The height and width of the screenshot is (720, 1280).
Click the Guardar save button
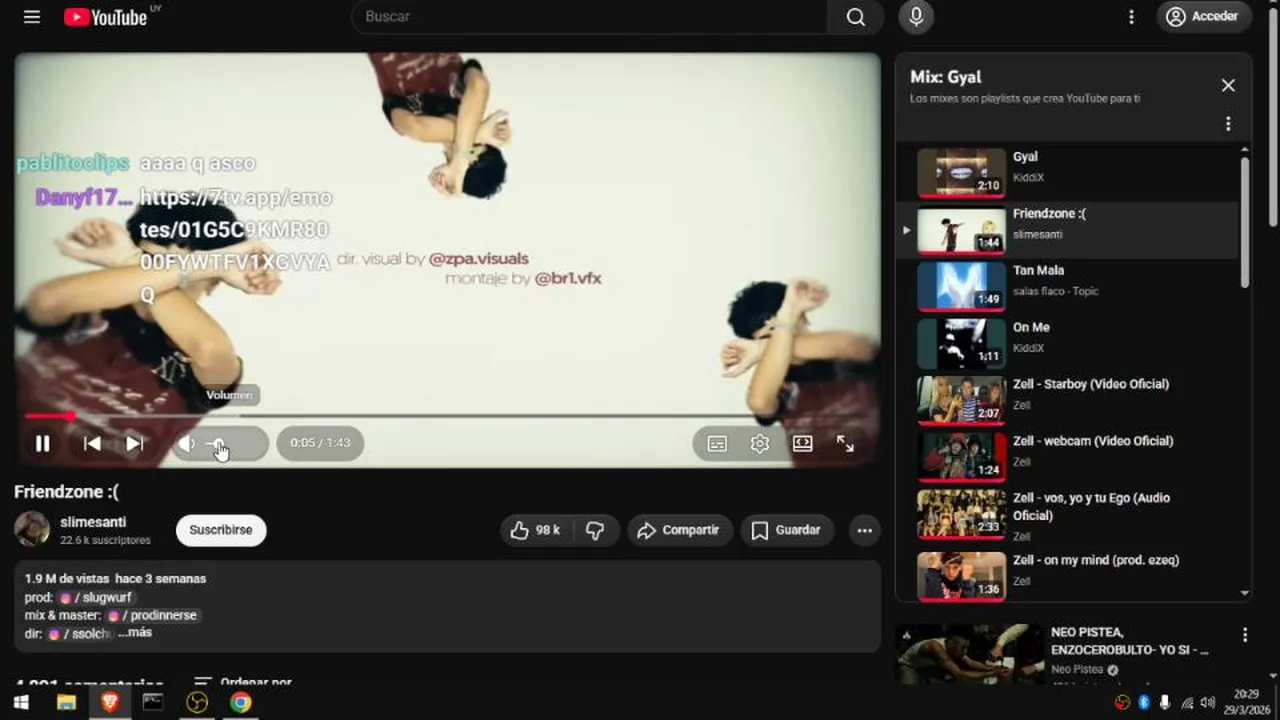[x=787, y=530]
